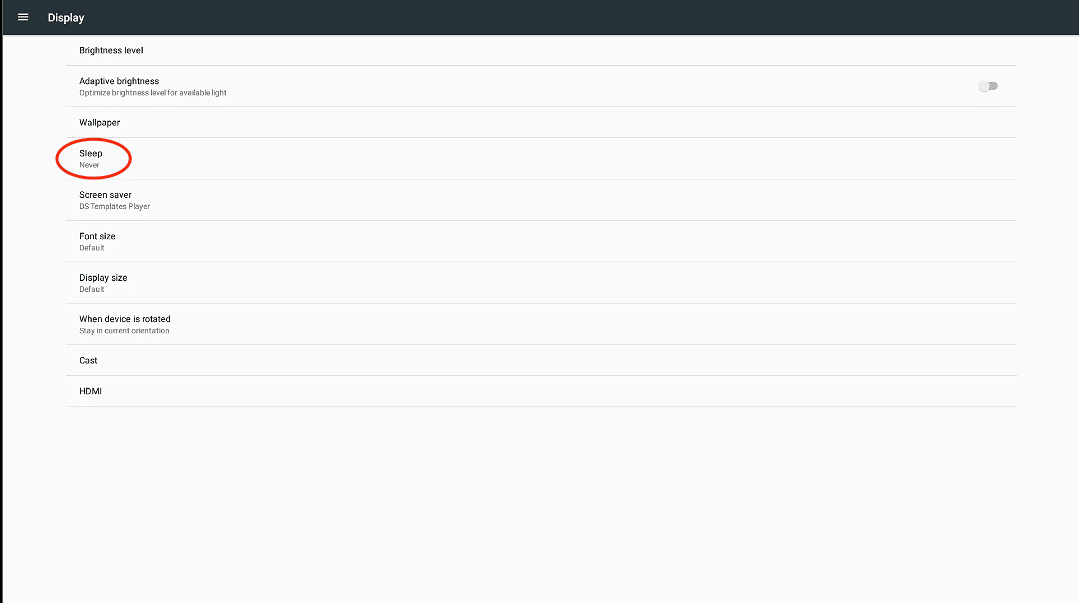Click the Default value under Font size

pos(92,248)
